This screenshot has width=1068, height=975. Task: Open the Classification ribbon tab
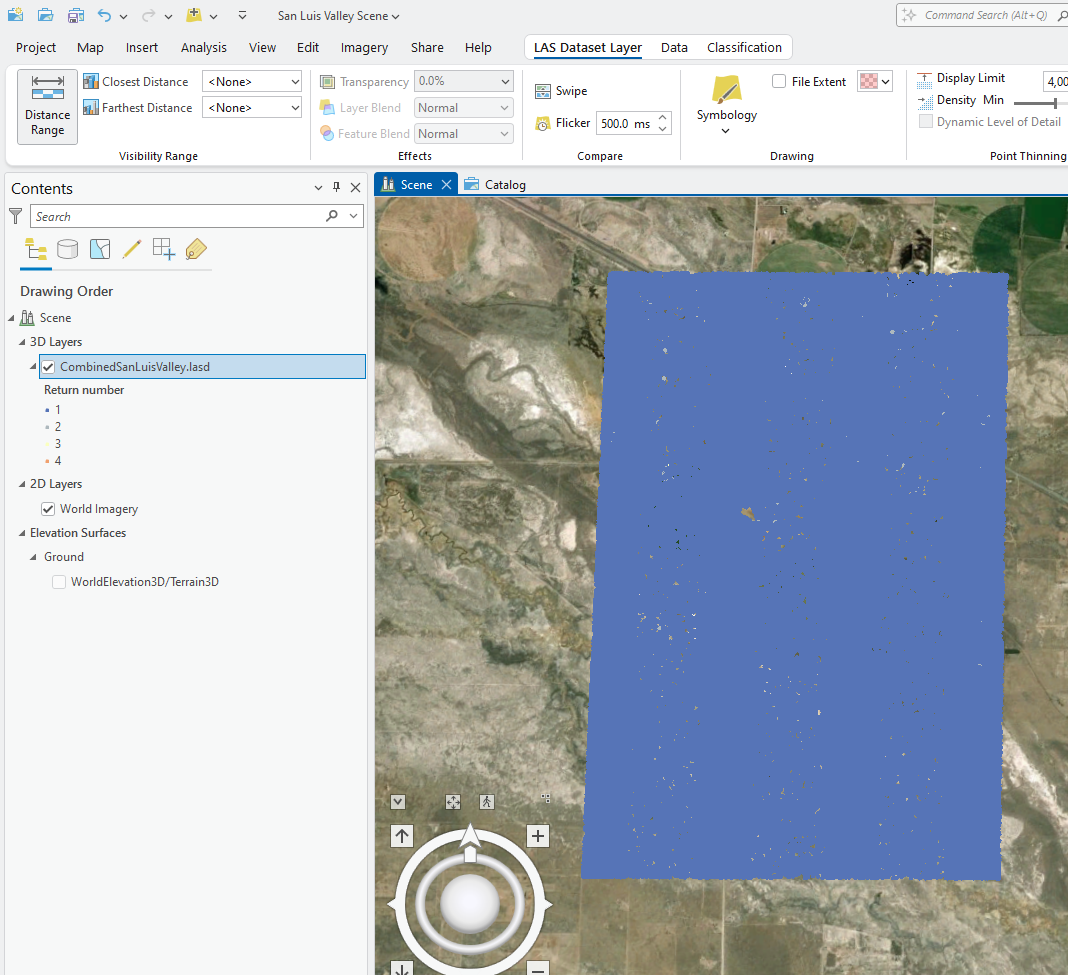744,47
